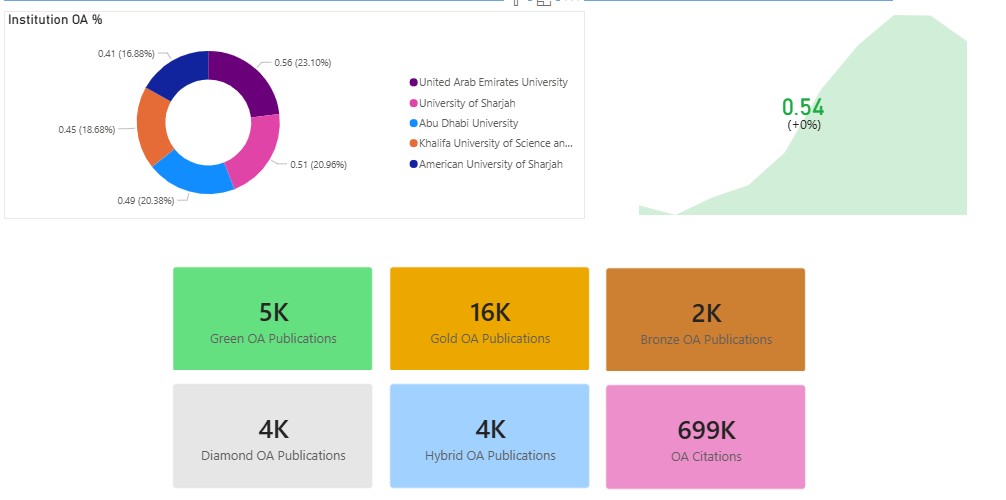Click the Gold OA Publications card

489,319
